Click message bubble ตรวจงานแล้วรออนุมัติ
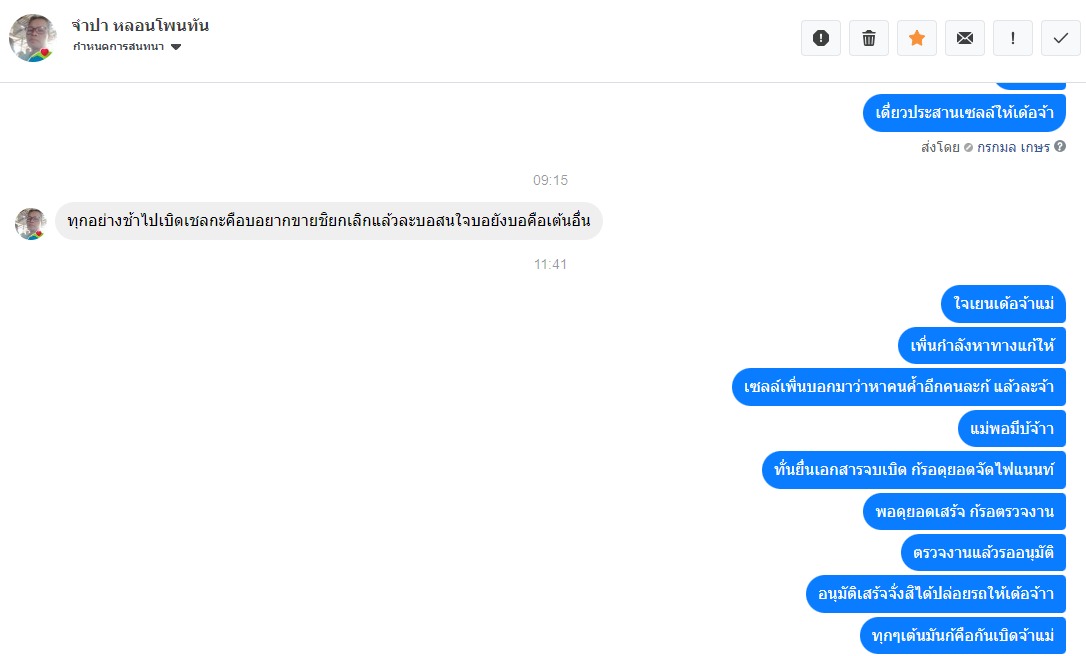Viewport: 1086px width, 656px height. coord(983,553)
